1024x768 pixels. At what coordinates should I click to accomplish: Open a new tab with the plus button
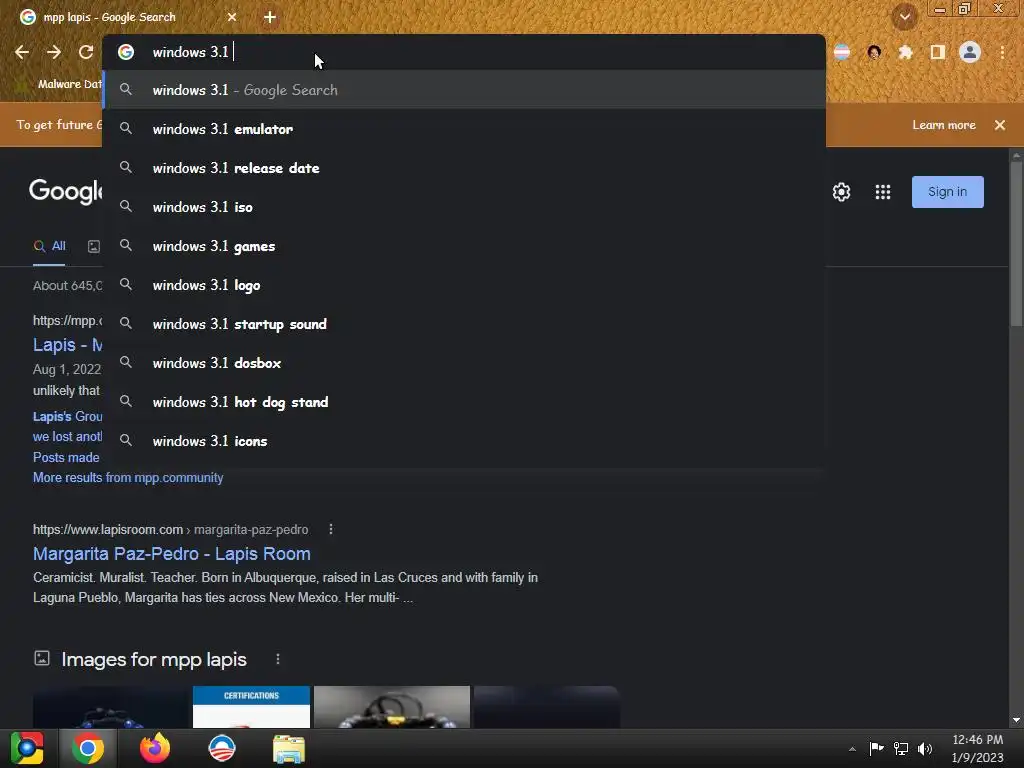[270, 17]
